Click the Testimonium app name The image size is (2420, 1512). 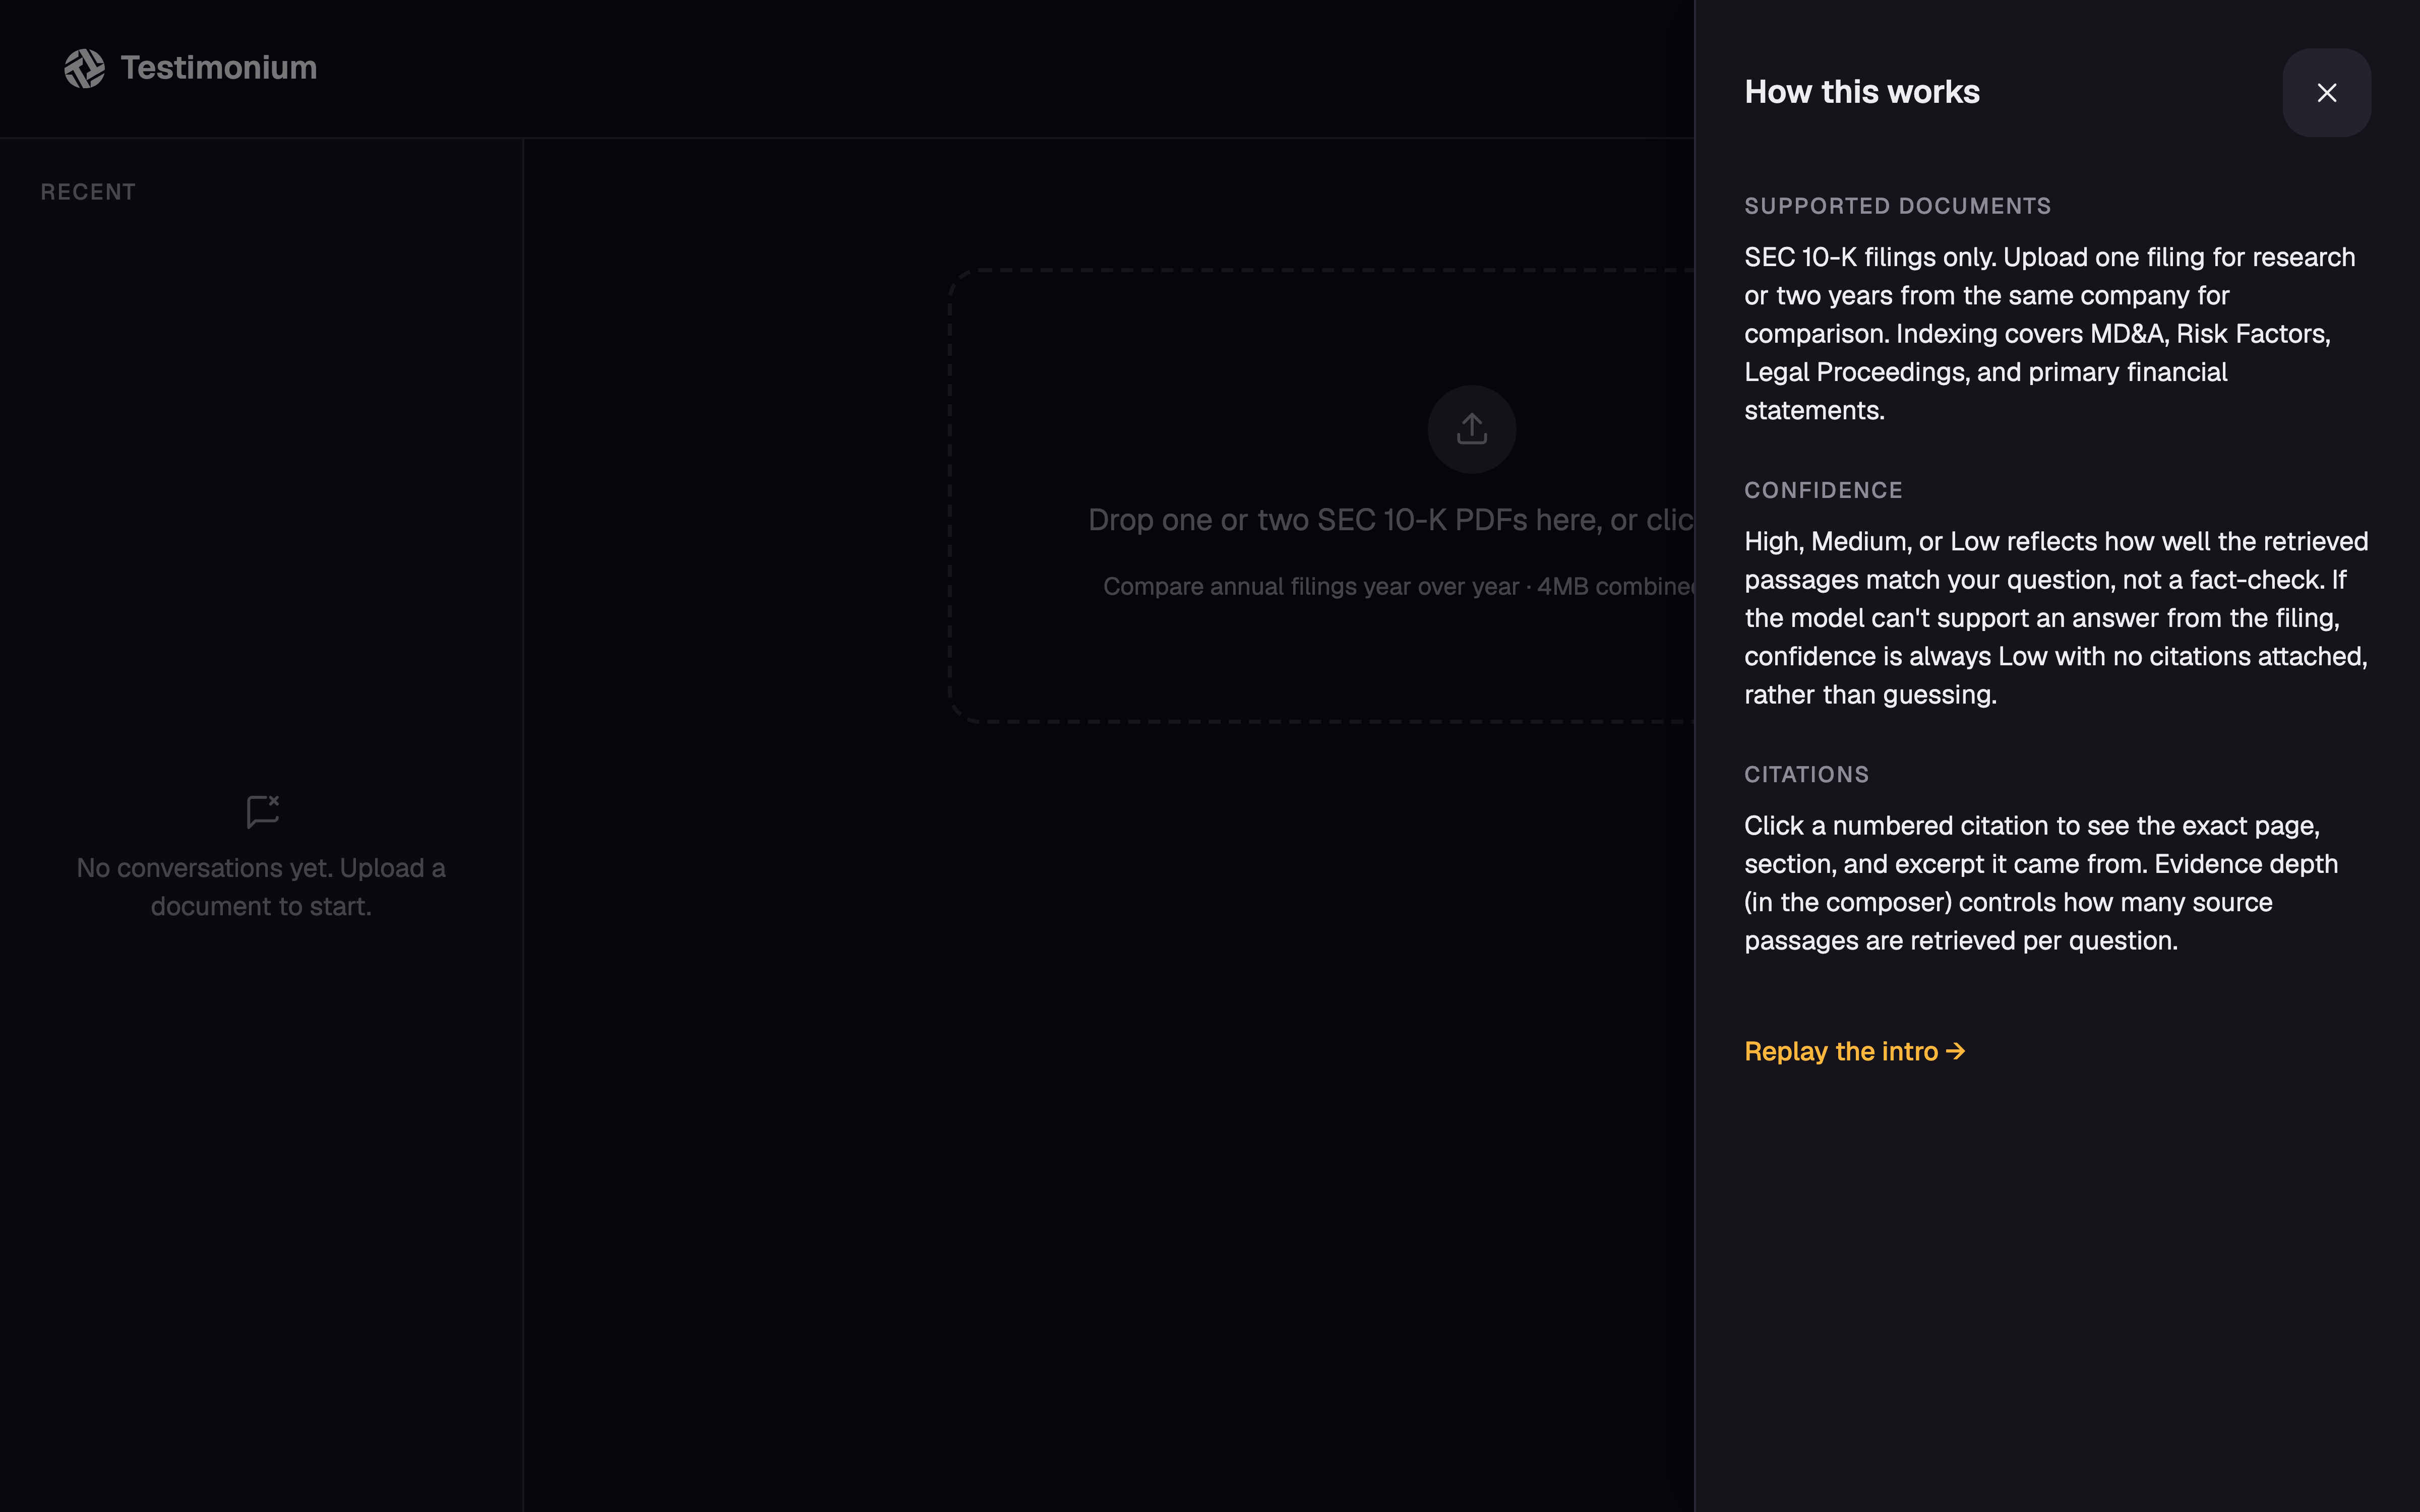(219, 68)
